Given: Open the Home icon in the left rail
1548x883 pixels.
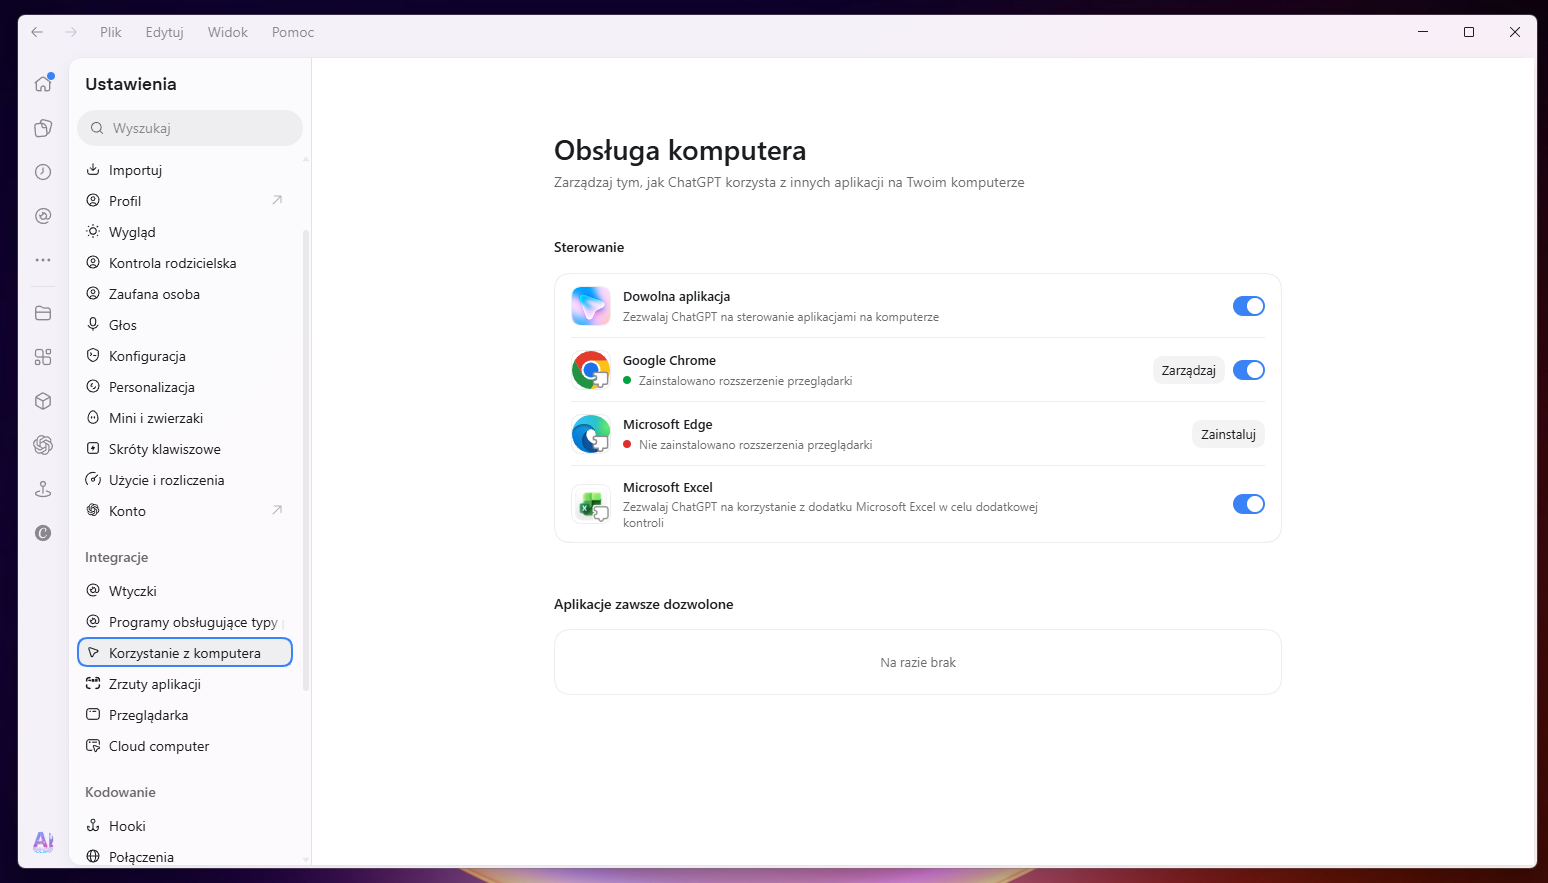Looking at the screenshot, I should click(x=43, y=84).
